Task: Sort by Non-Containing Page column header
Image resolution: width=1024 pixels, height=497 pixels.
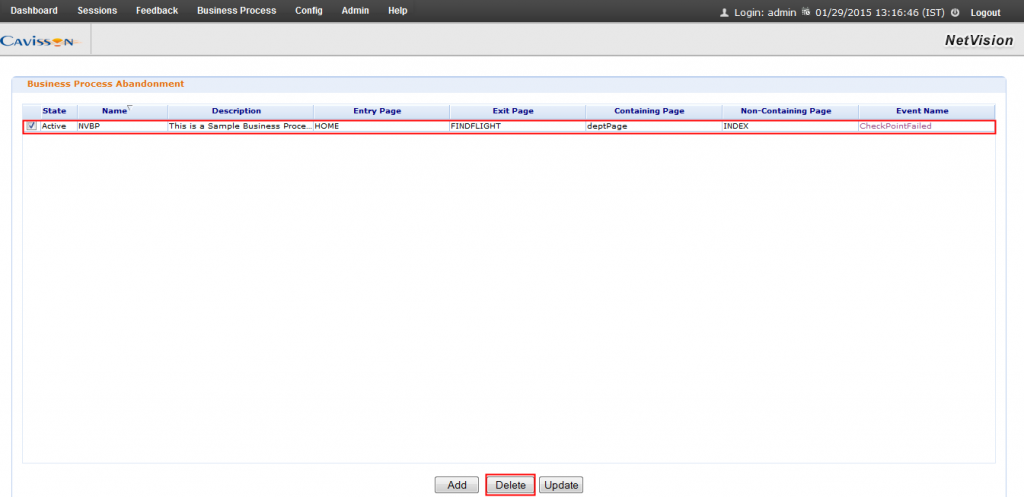Action: click(790, 111)
